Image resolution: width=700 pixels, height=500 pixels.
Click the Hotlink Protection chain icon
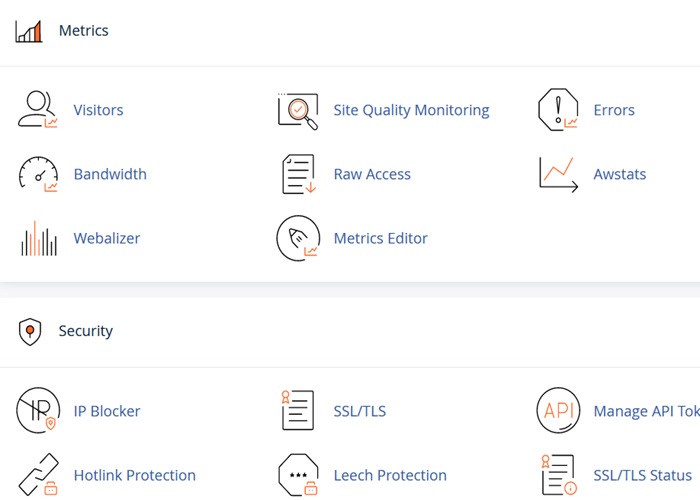pyautogui.click(x=38, y=475)
